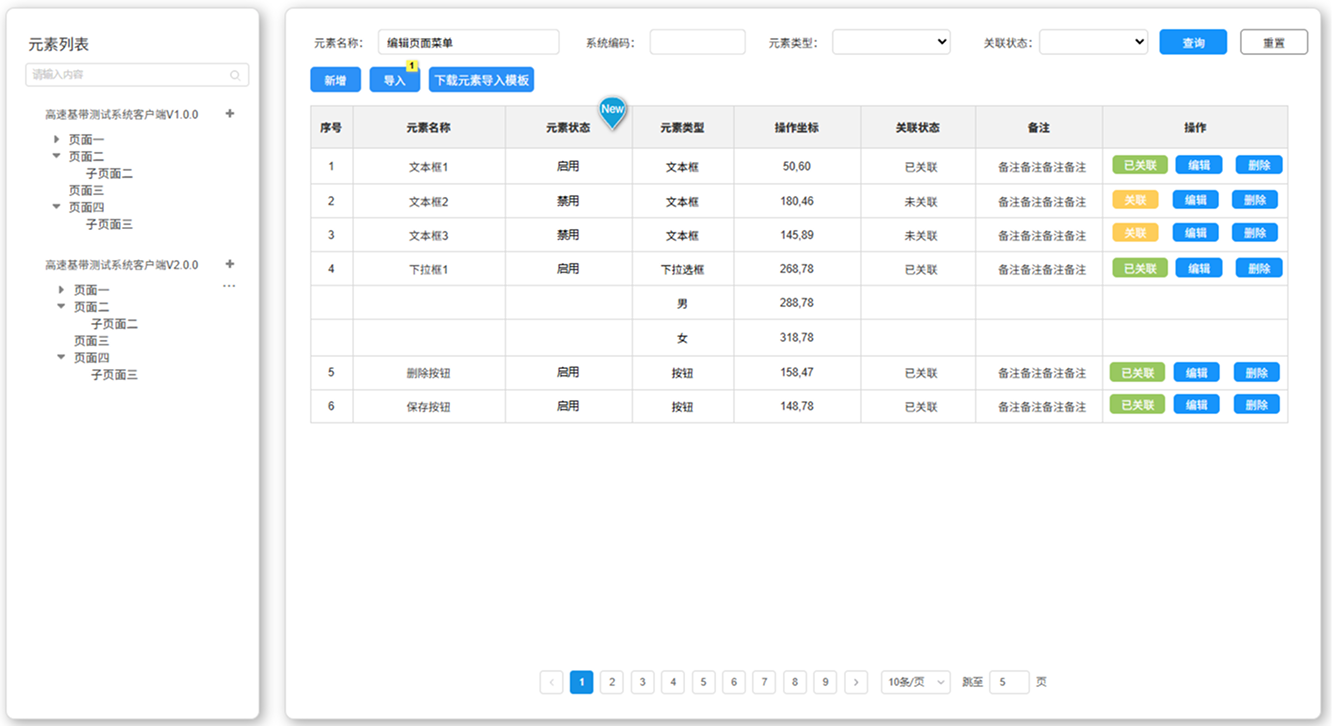Click 禁用 status in 文本框2 row
This screenshot has width=1332, height=726.
tap(568, 201)
